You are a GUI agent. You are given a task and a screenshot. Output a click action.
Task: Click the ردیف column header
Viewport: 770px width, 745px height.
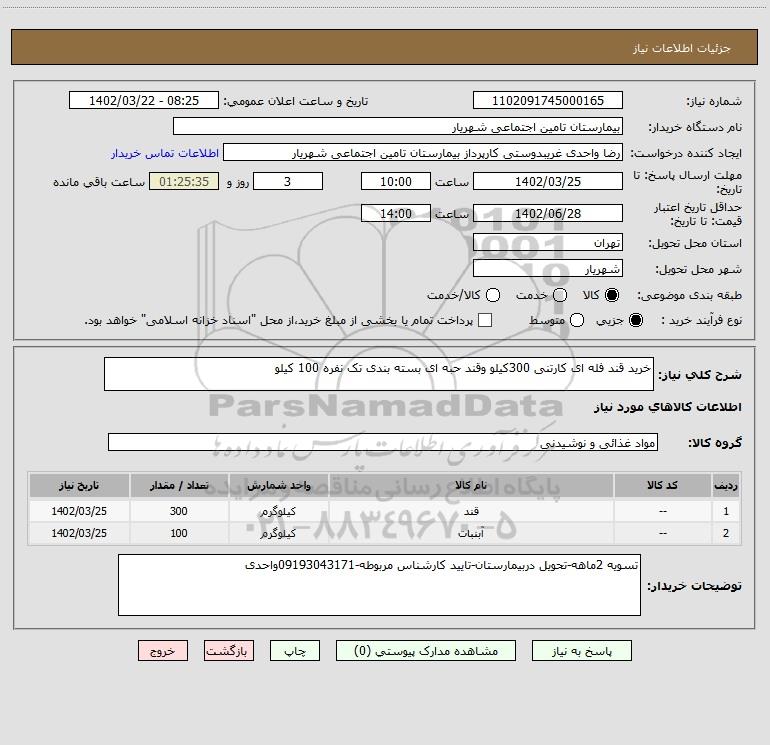click(x=726, y=486)
